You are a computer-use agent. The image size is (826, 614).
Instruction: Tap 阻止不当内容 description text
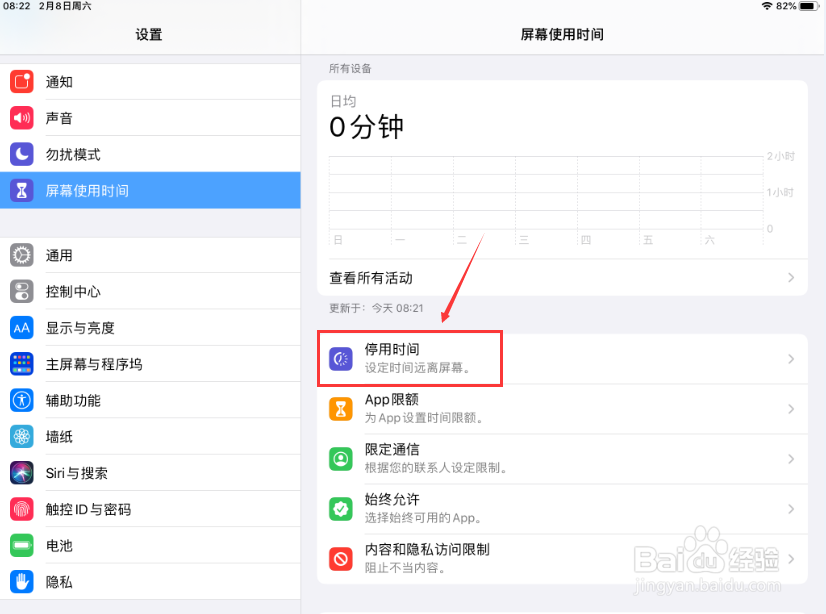406,568
